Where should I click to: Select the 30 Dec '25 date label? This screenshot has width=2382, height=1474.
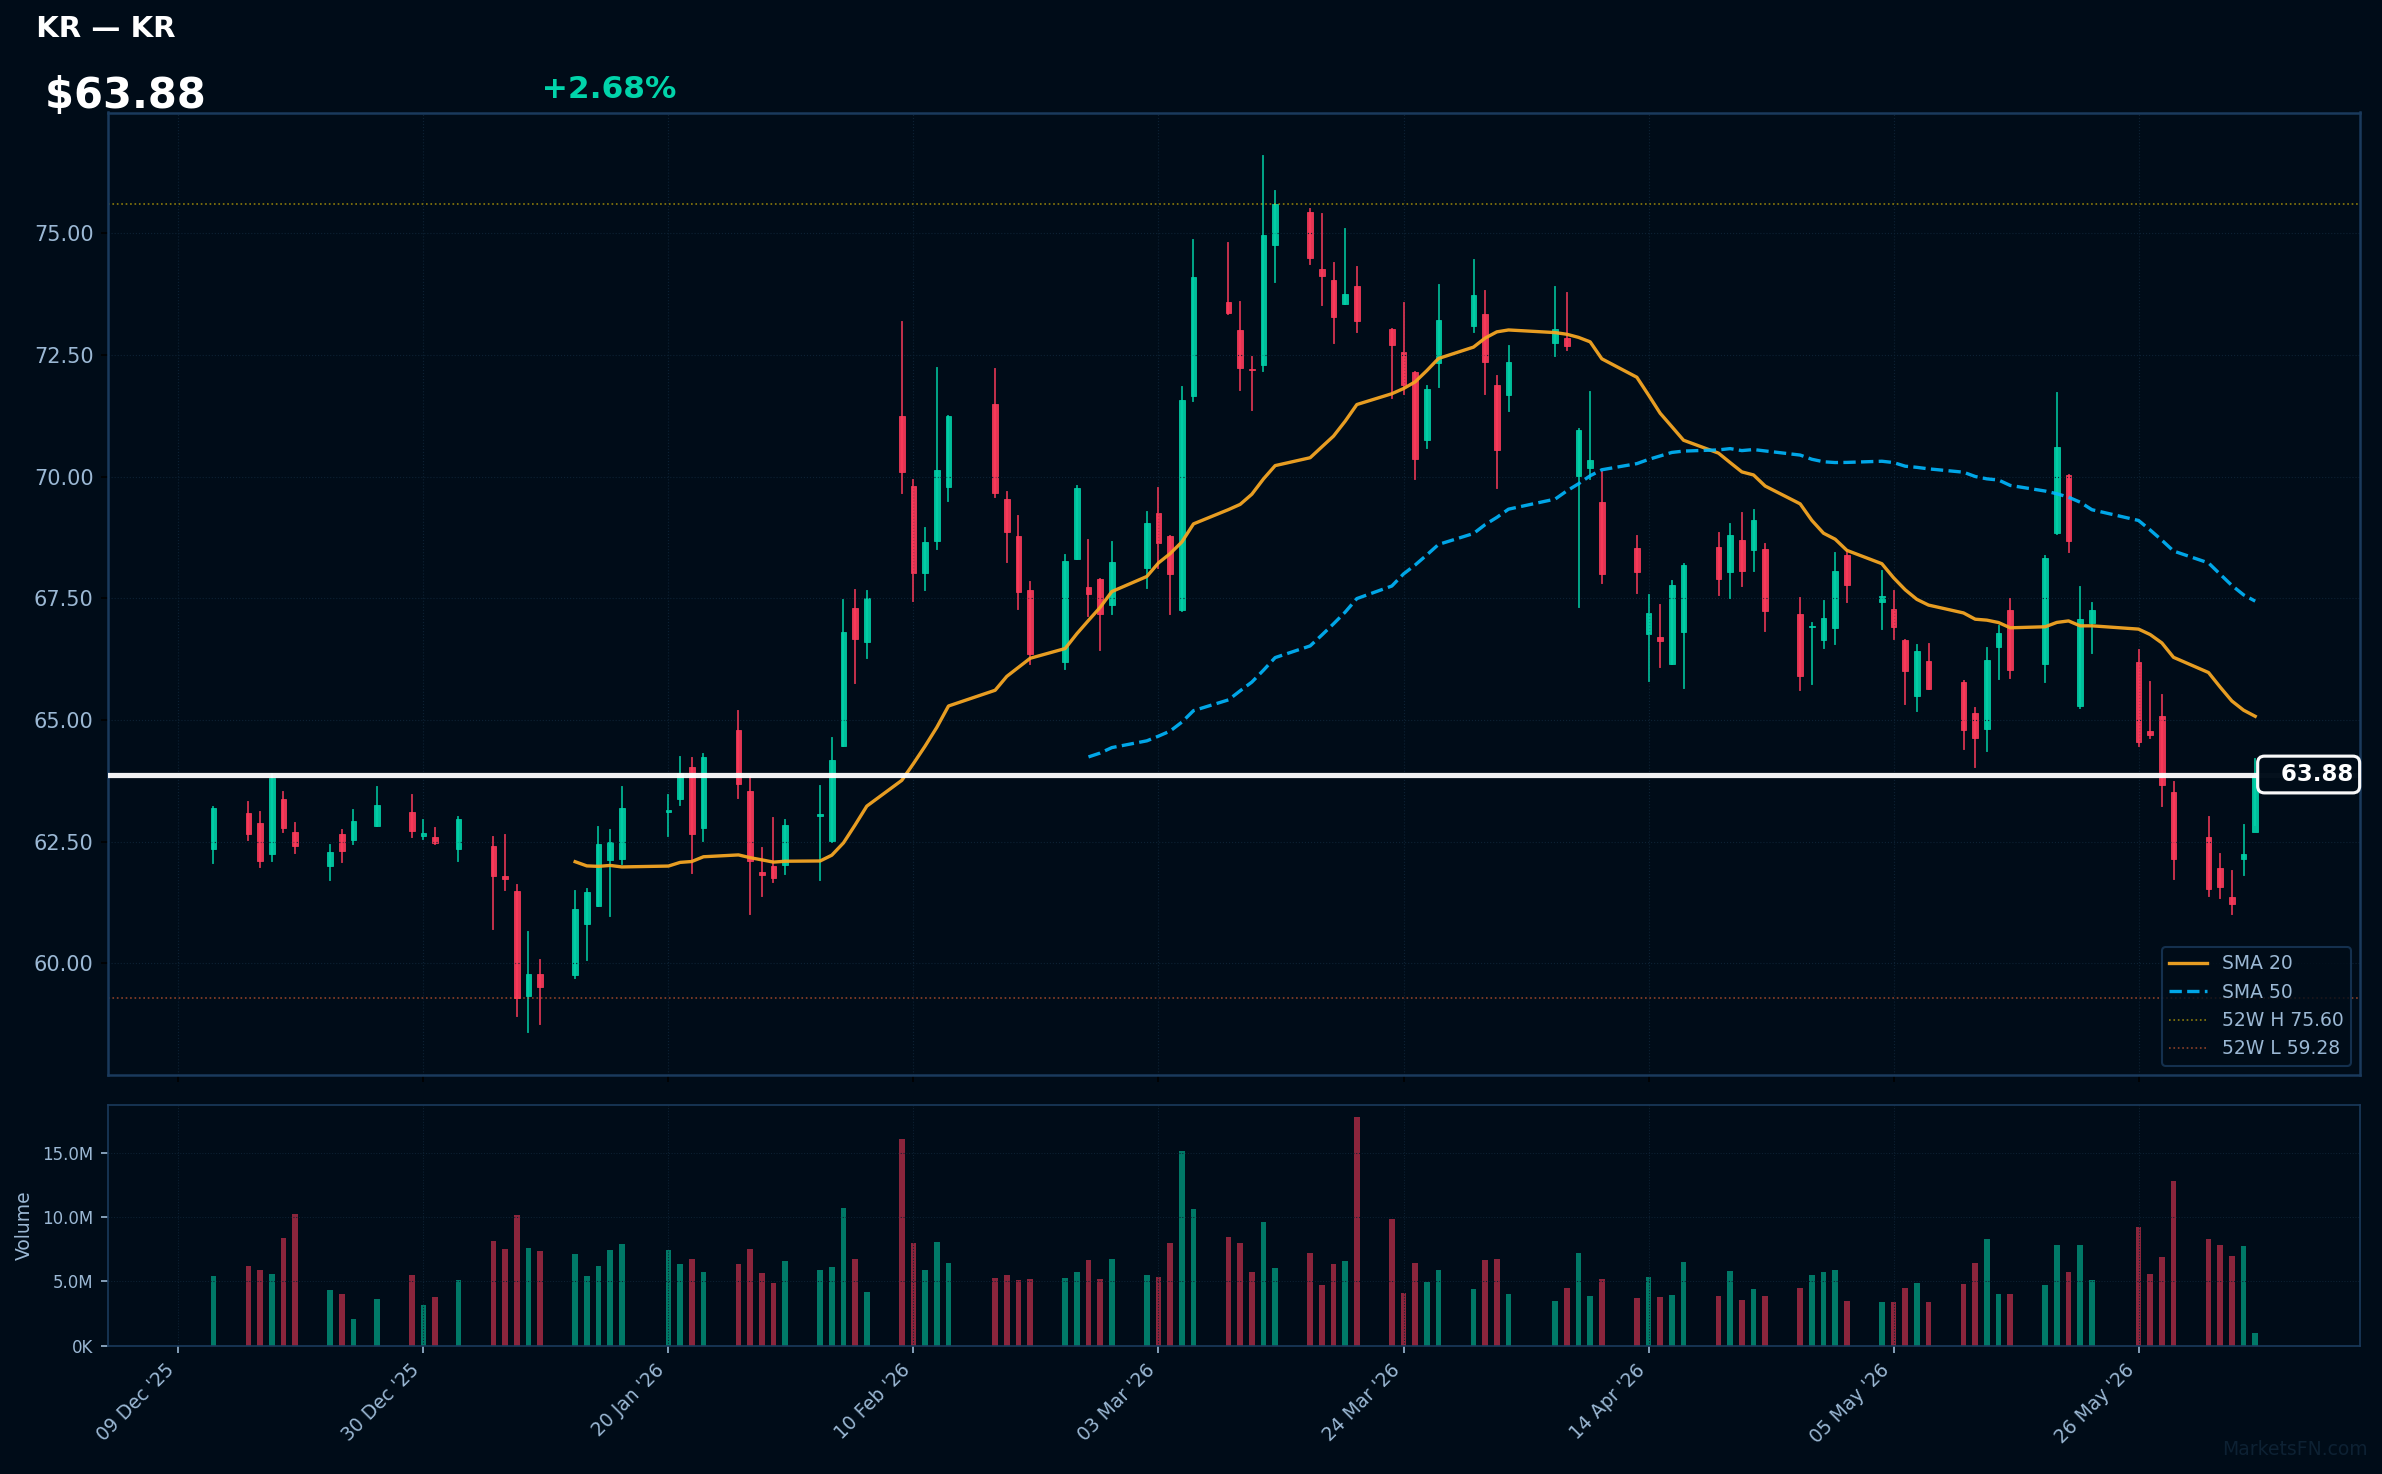[x=381, y=1401]
